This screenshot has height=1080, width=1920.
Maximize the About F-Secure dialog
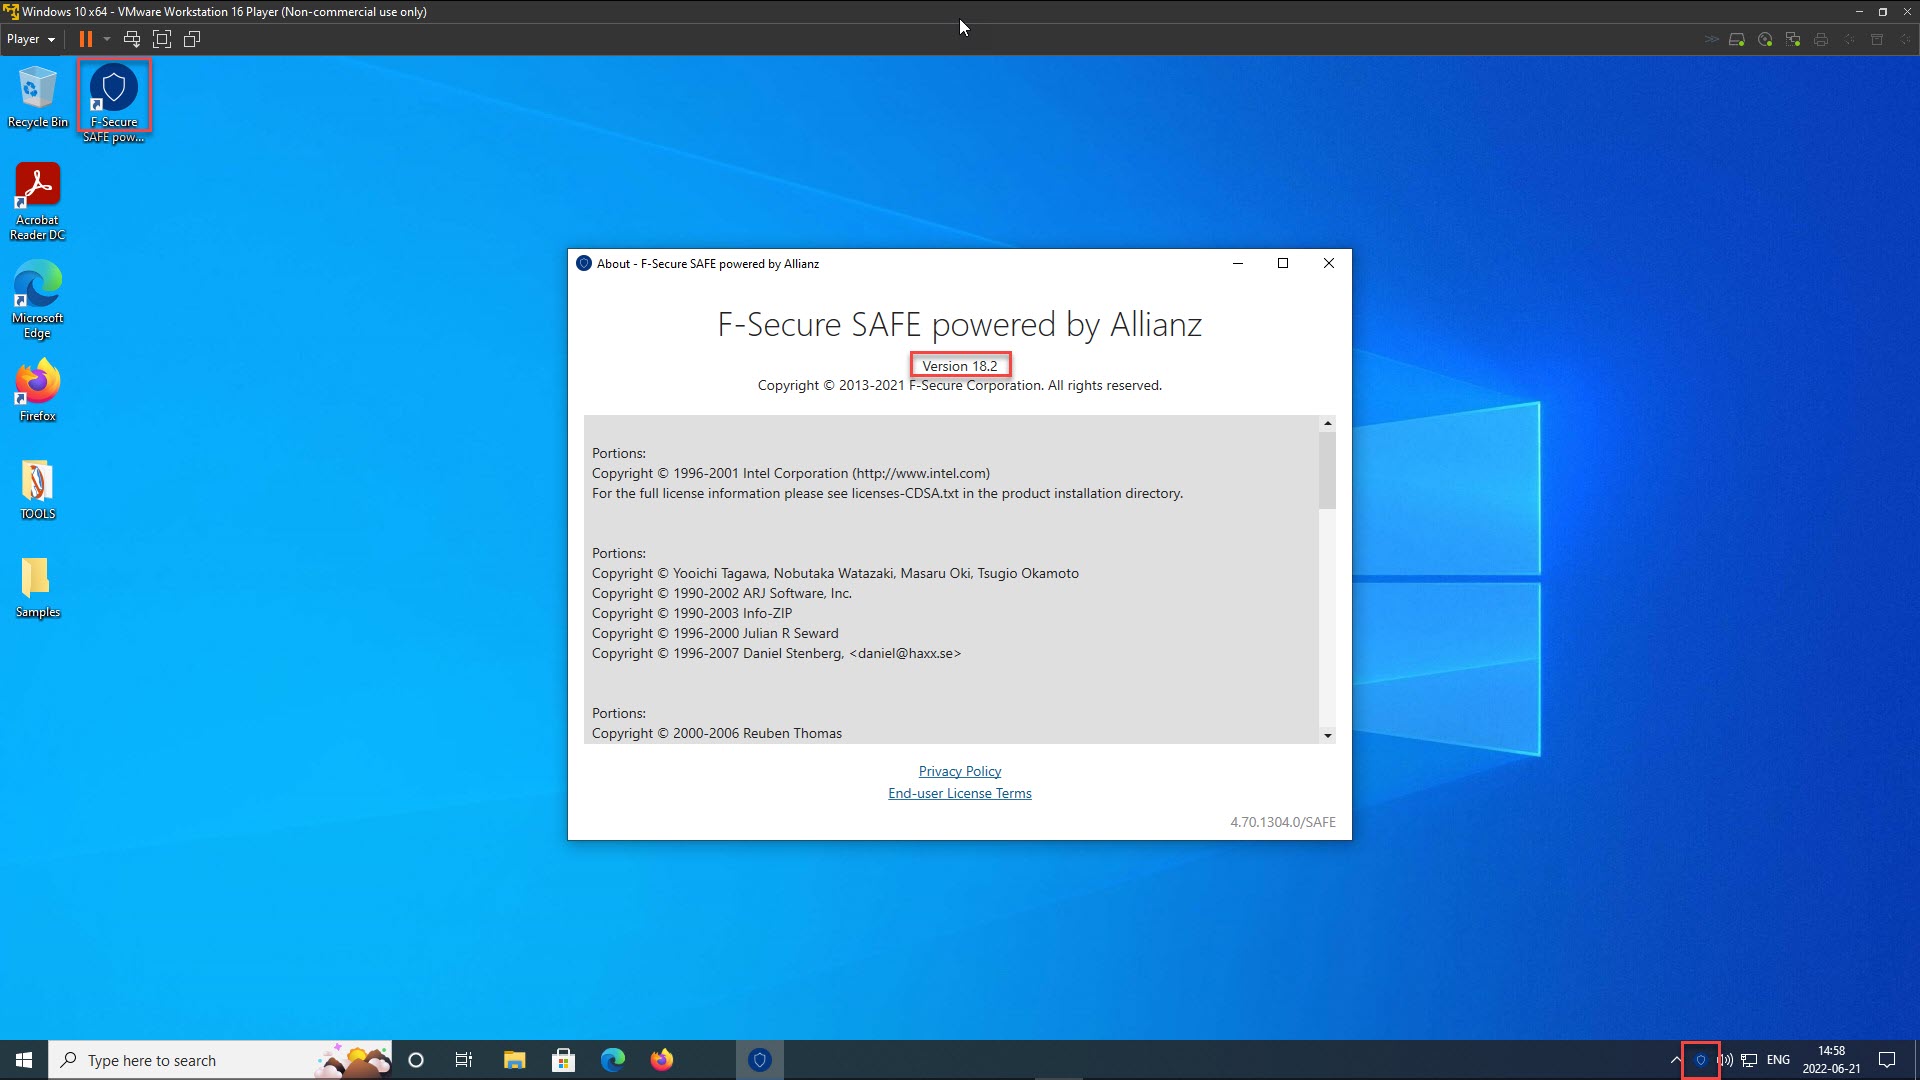[1283, 263]
